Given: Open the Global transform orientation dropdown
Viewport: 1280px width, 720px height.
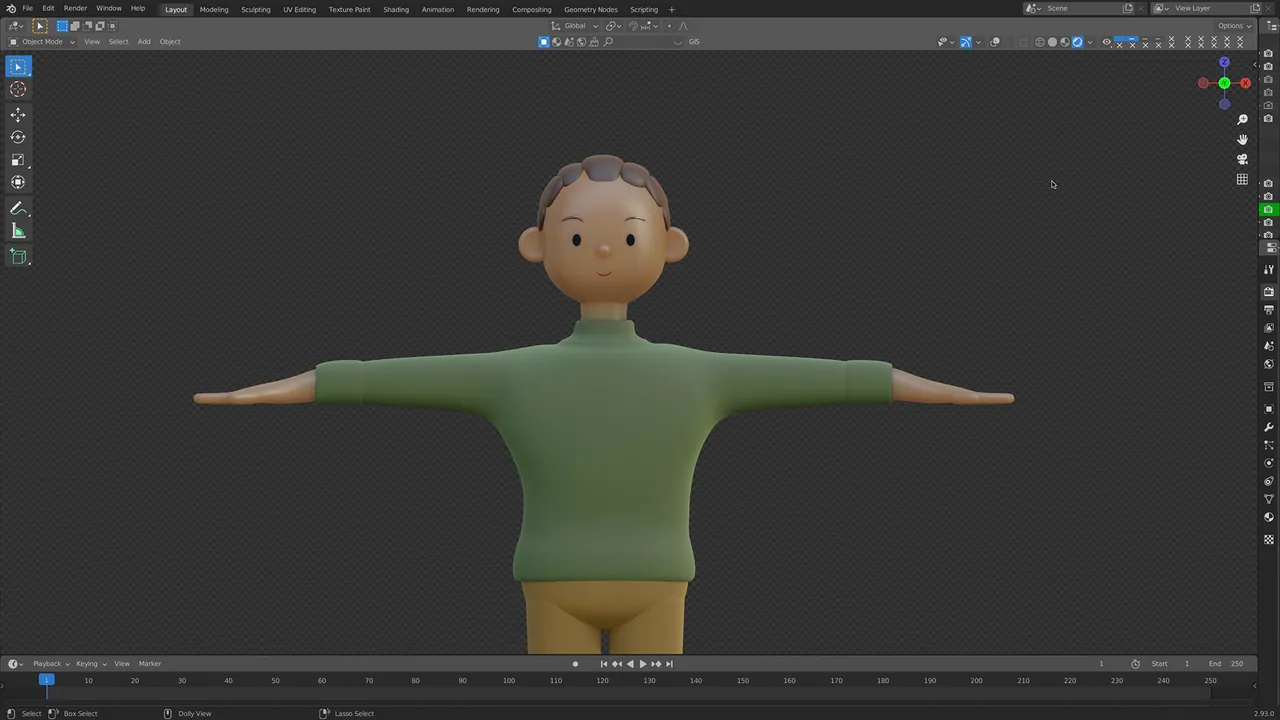Looking at the screenshot, I should coord(574,25).
